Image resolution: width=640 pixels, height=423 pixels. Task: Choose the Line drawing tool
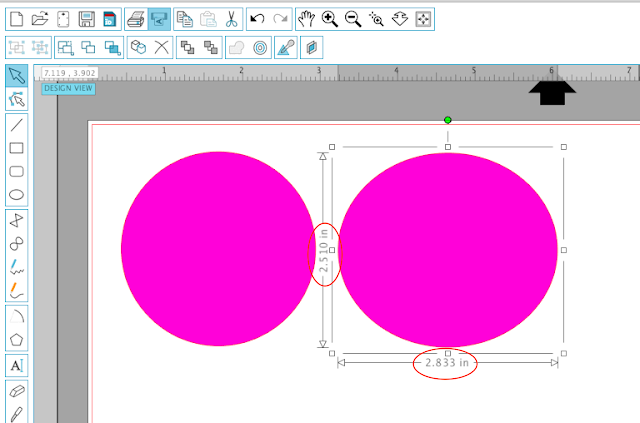[x=16, y=125]
